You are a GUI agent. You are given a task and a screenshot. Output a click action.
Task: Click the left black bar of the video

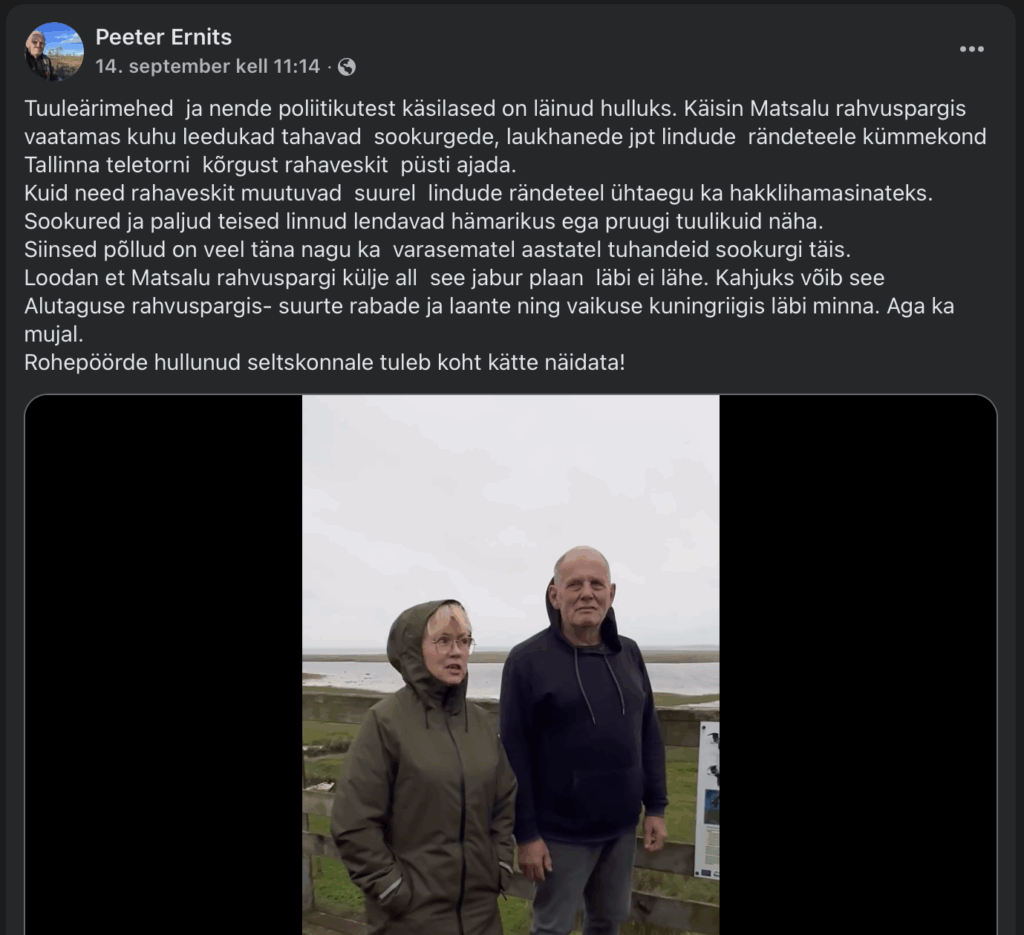point(163,665)
